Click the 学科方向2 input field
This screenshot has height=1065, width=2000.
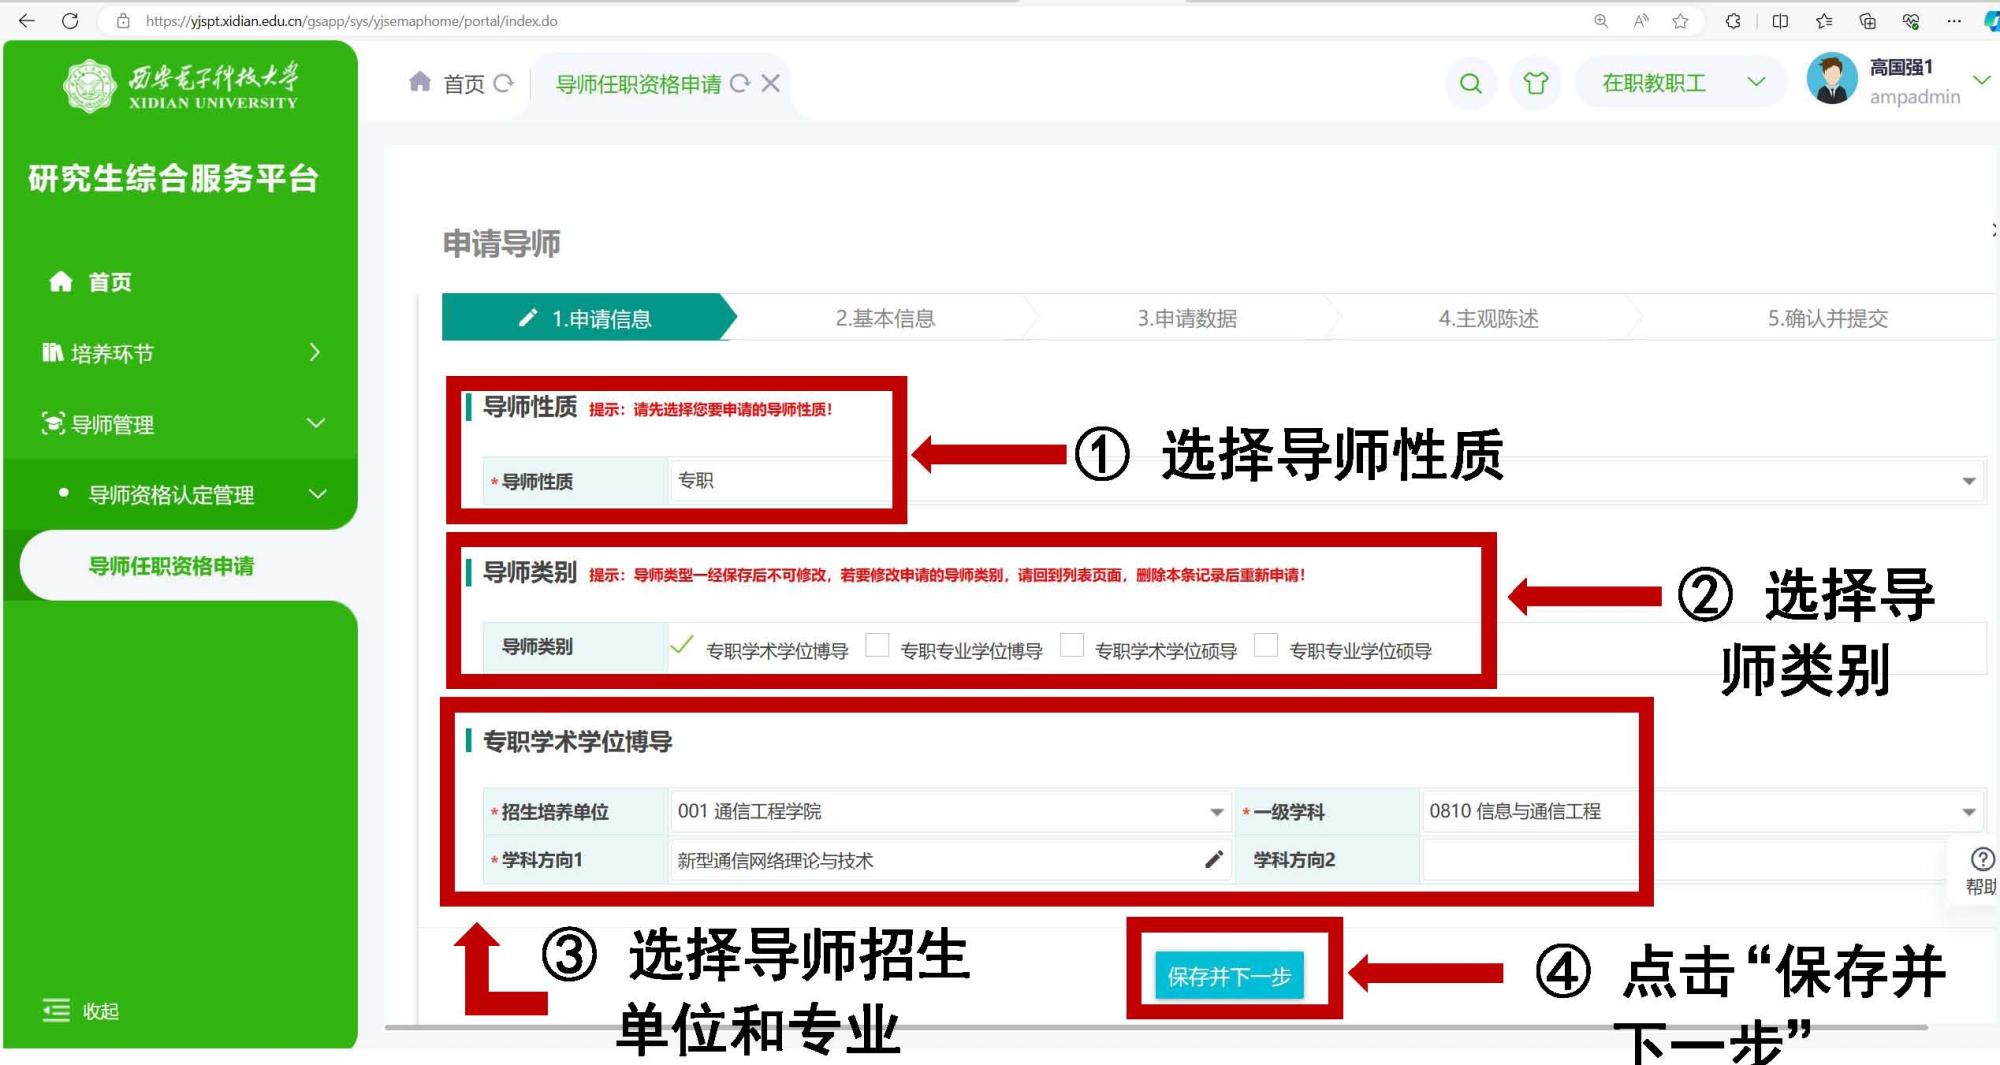[x=1528, y=860]
